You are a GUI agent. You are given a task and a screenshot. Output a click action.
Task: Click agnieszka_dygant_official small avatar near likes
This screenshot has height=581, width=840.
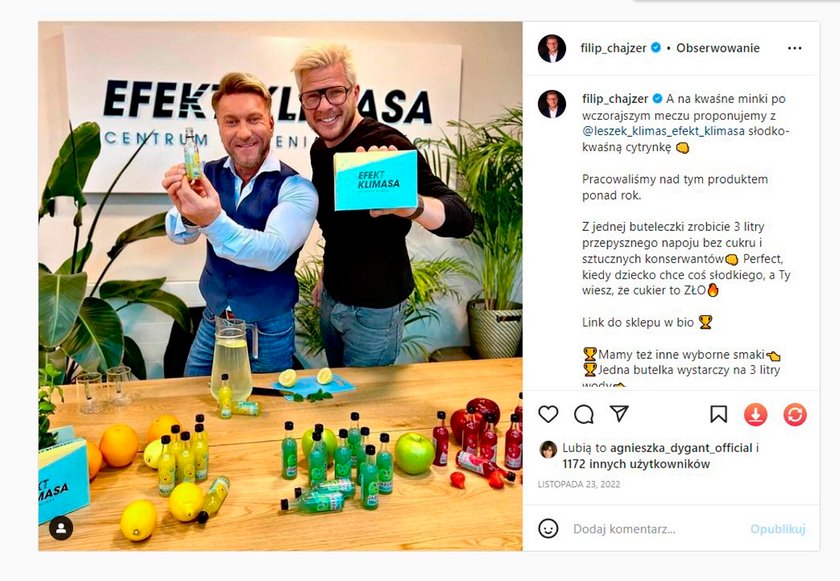click(x=548, y=450)
